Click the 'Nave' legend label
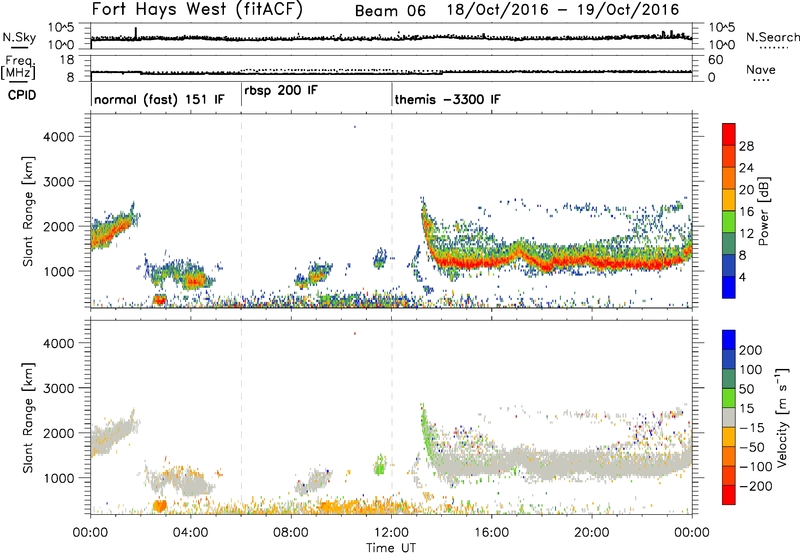Viewport: 800px width, 554px height. [761, 69]
